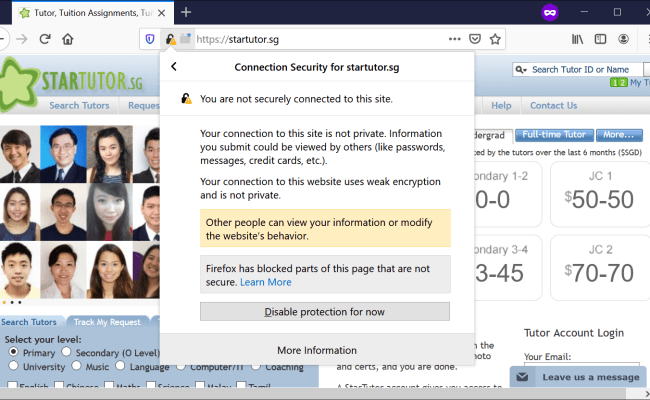Click tutor photo with blue background and glasses
This screenshot has height=400, width=650.
63,154
